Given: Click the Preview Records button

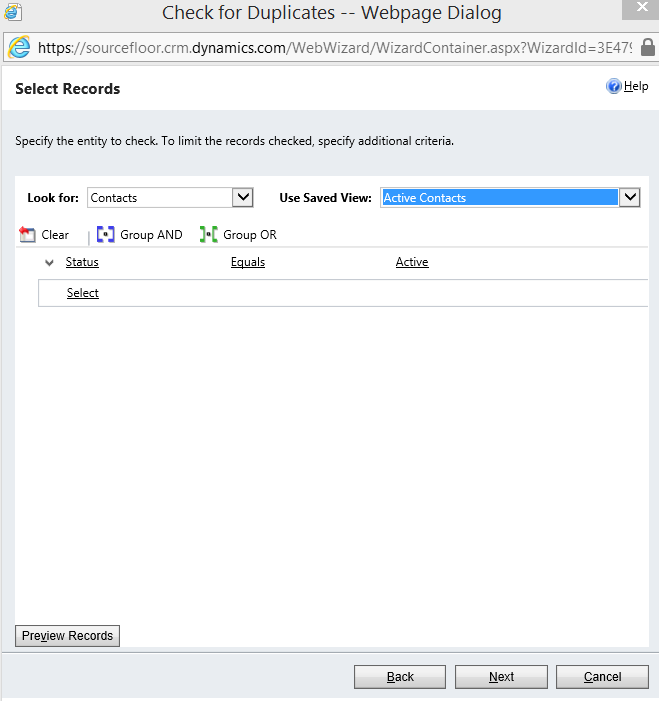Looking at the screenshot, I should [x=68, y=636].
